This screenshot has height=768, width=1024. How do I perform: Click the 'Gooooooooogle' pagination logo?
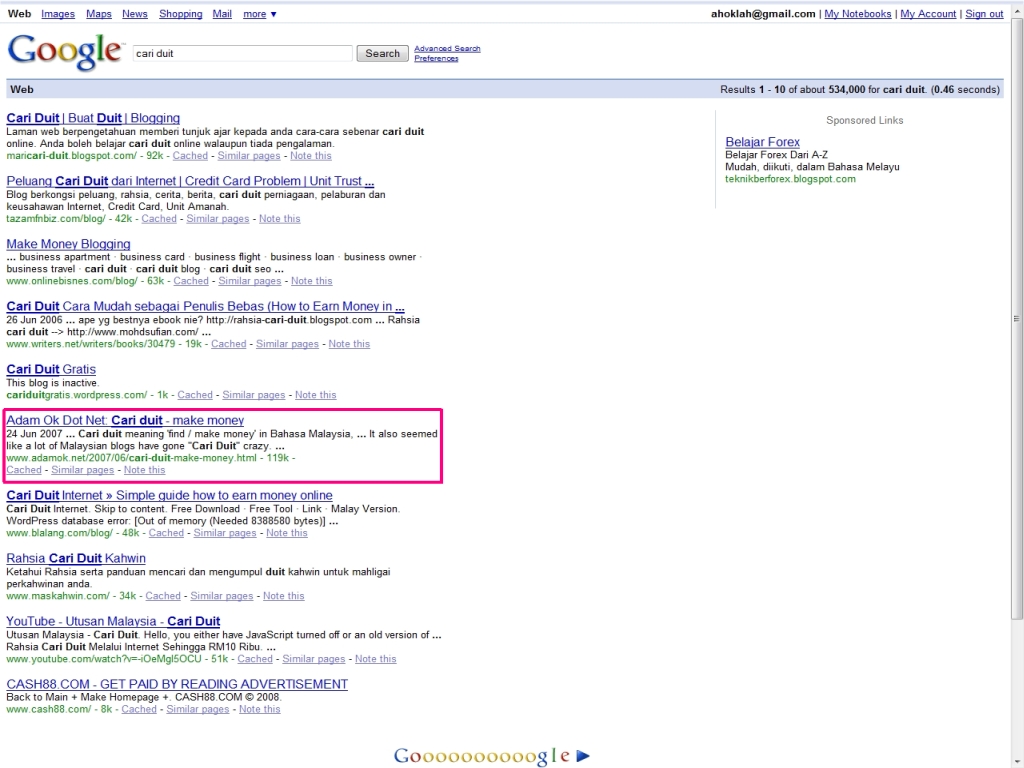click(482, 756)
